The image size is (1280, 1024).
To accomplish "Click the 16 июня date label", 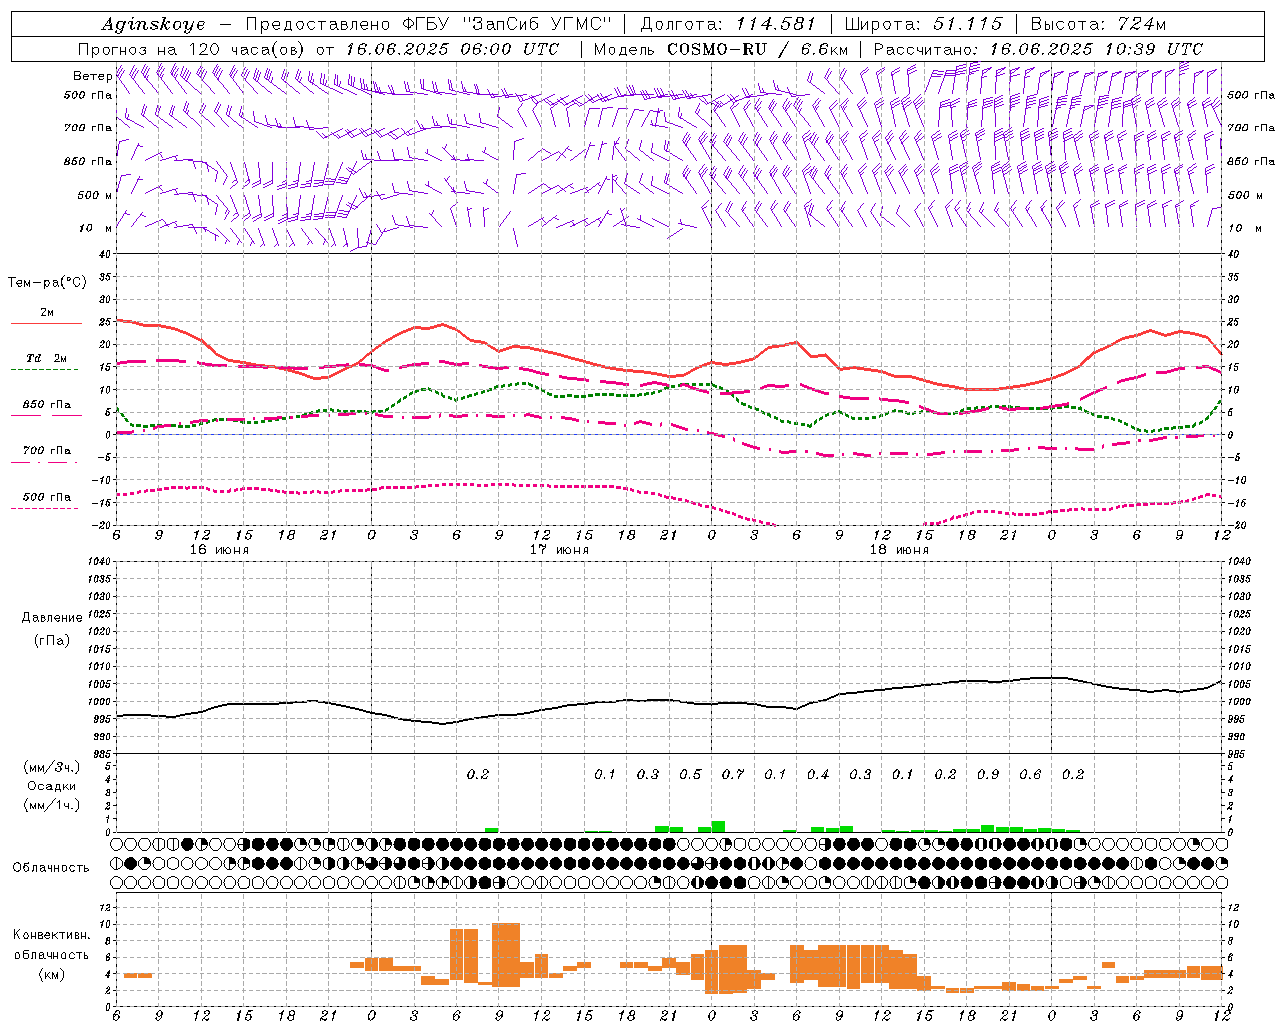I will pos(219,550).
